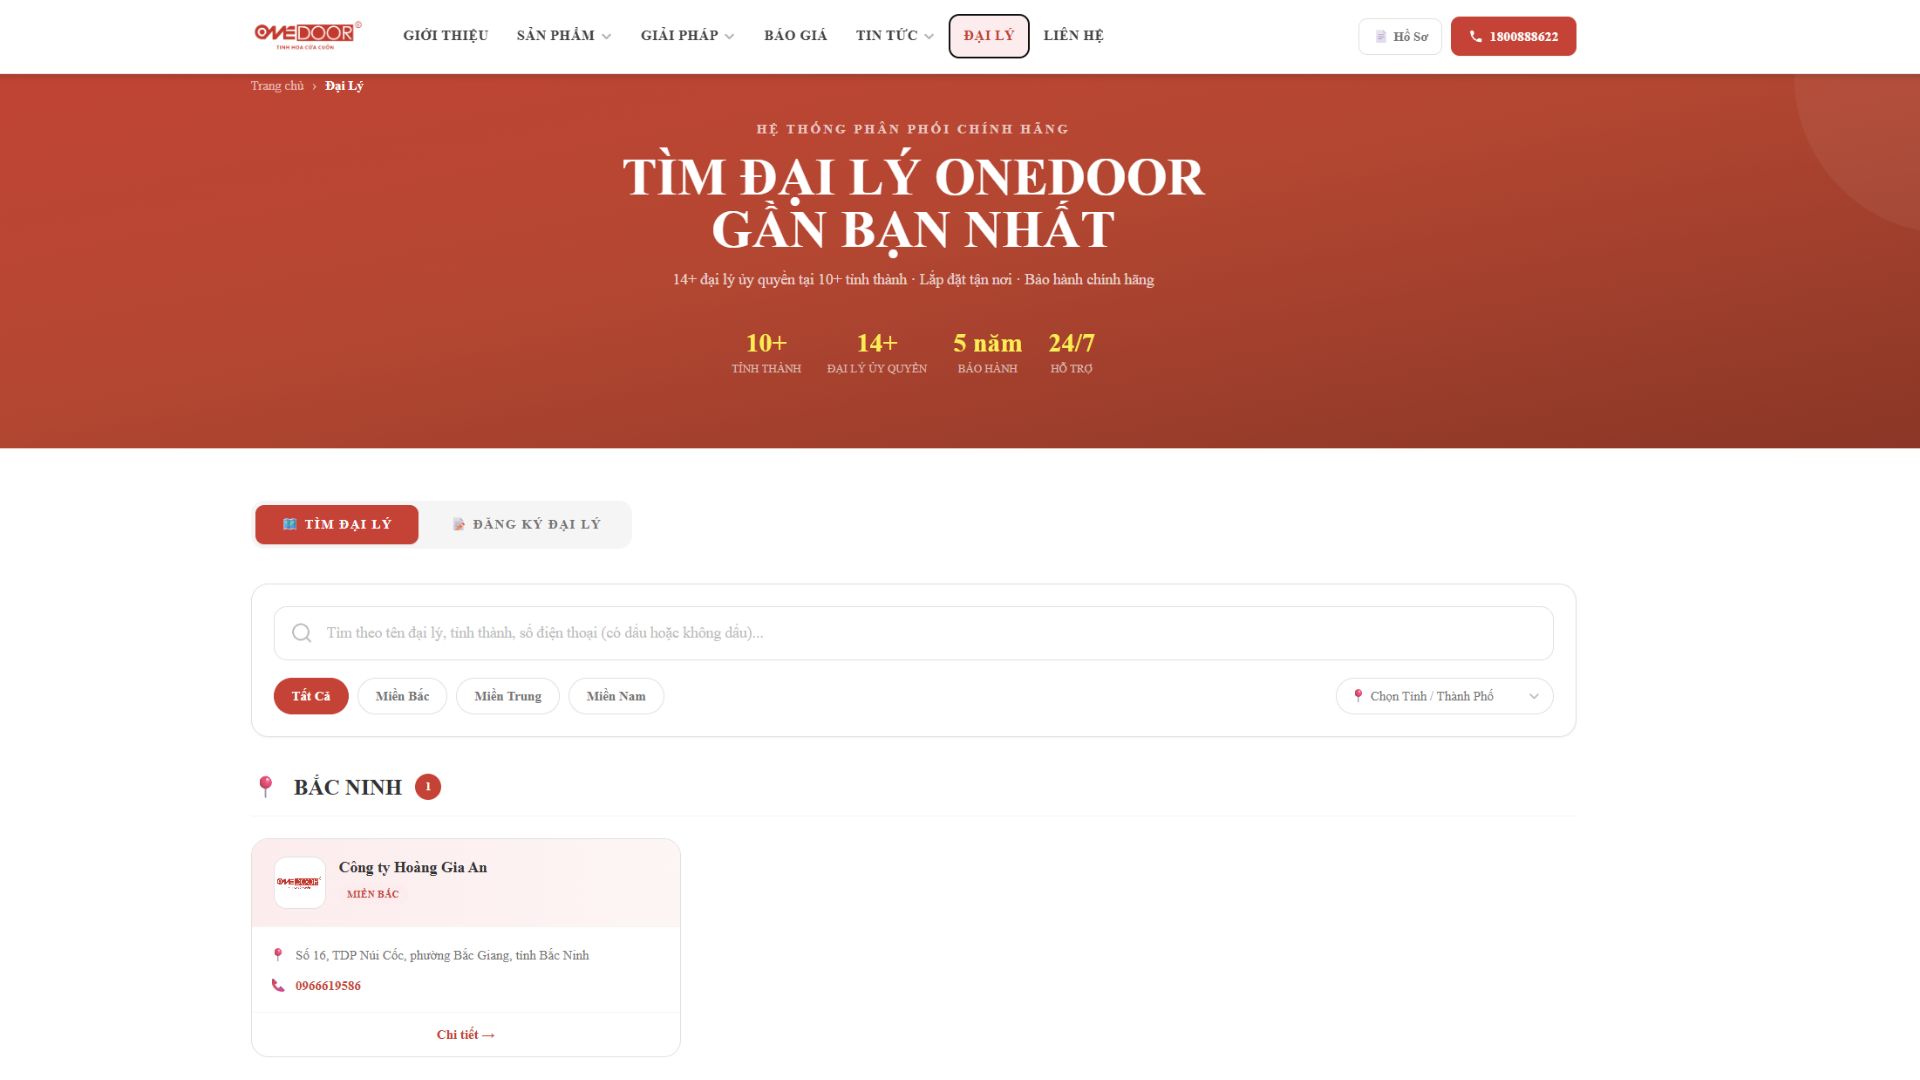Click the BẮC NINH count badge
Viewport: 1920px width, 1080px height.
pyautogui.click(x=428, y=787)
